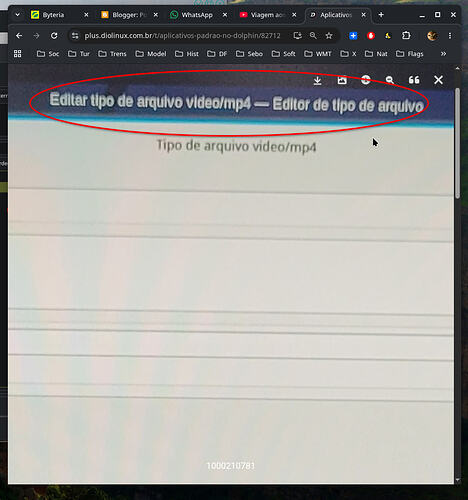Open the yellow moon extension icon
This screenshot has height=500, width=468.
(x=388, y=36)
